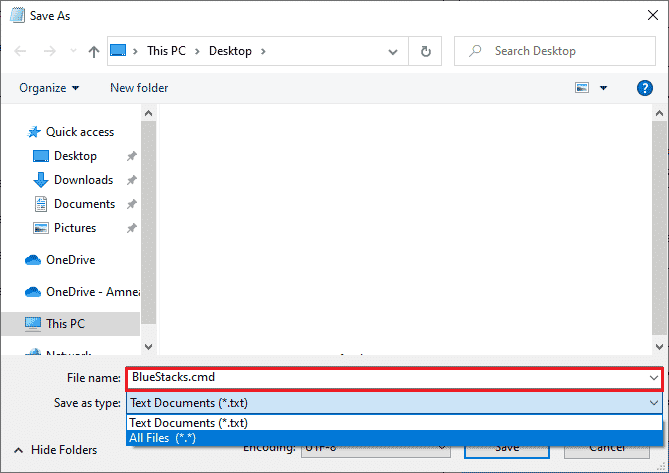Image resolution: width=669 pixels, height=473 pixels.
Task: Click the forward navigation arrow
Action: click(x=49, y=51)
